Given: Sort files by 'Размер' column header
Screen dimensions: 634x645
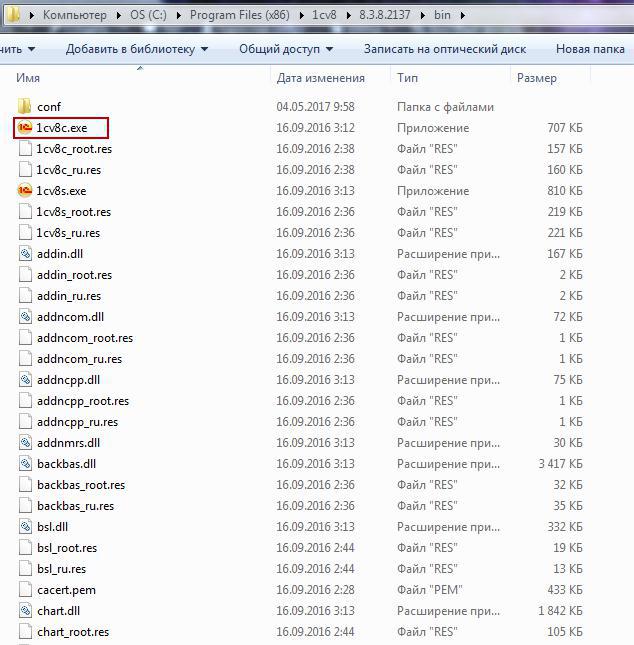Looking at the screenshot, I should point(537,78).
